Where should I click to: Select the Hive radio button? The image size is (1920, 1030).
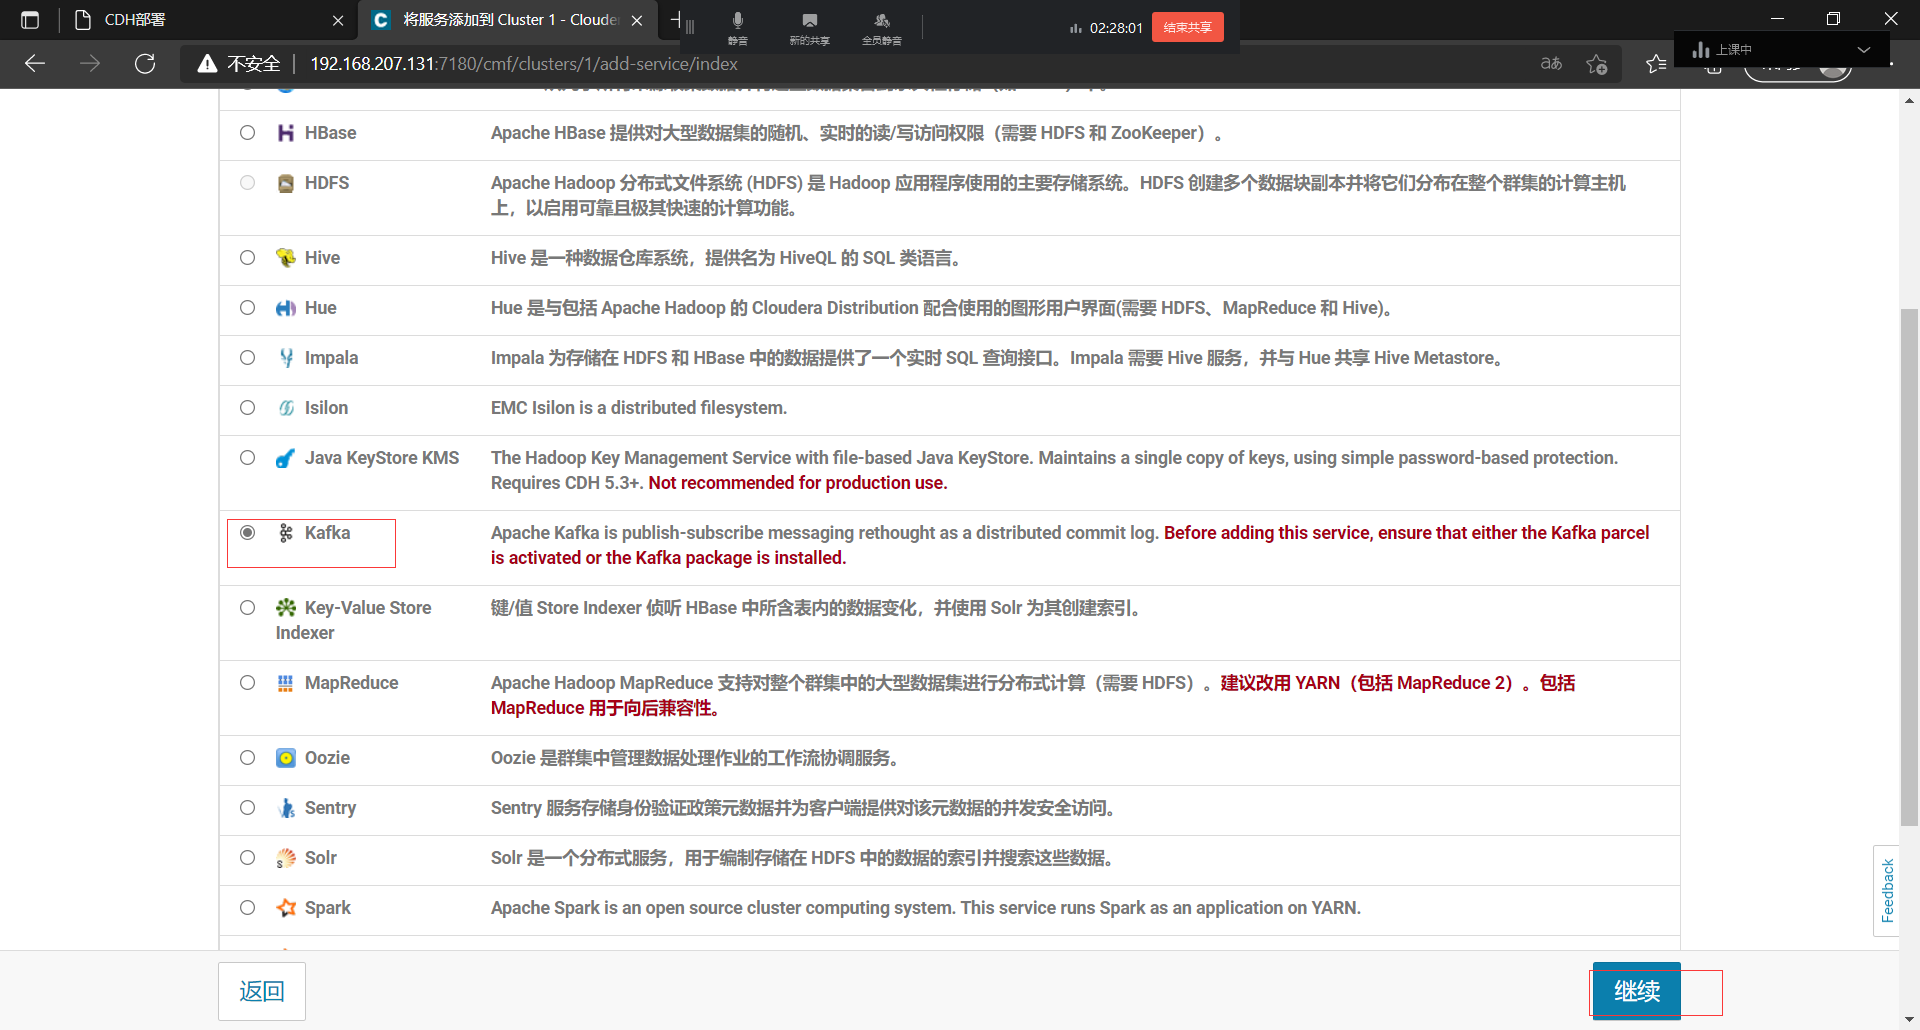(248, 258)
